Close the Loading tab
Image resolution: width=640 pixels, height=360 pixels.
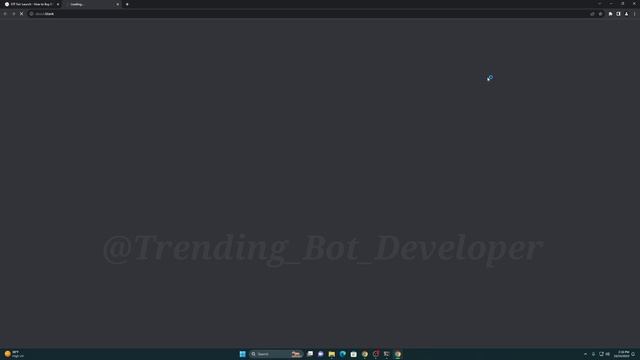pos(118,4)
